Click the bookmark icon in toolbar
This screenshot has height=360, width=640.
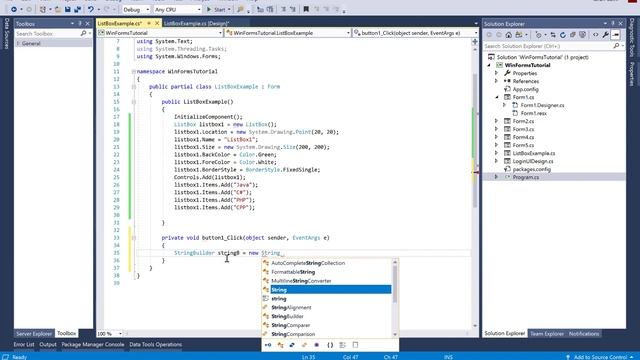306,9
